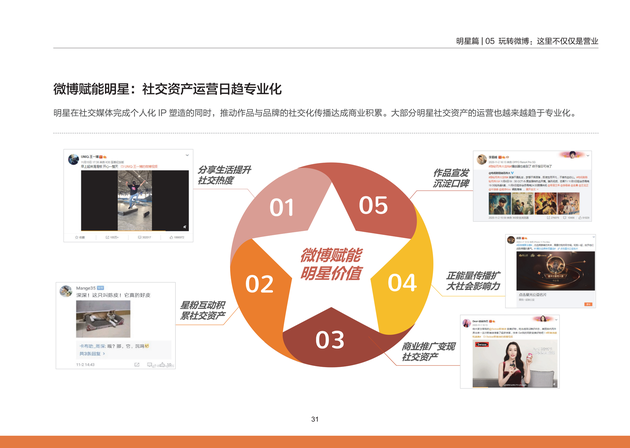The height and width of the screenshot is (448, 630).
Task: Select dark red segment 03 of the diagram
Action: tap(330, 340)
